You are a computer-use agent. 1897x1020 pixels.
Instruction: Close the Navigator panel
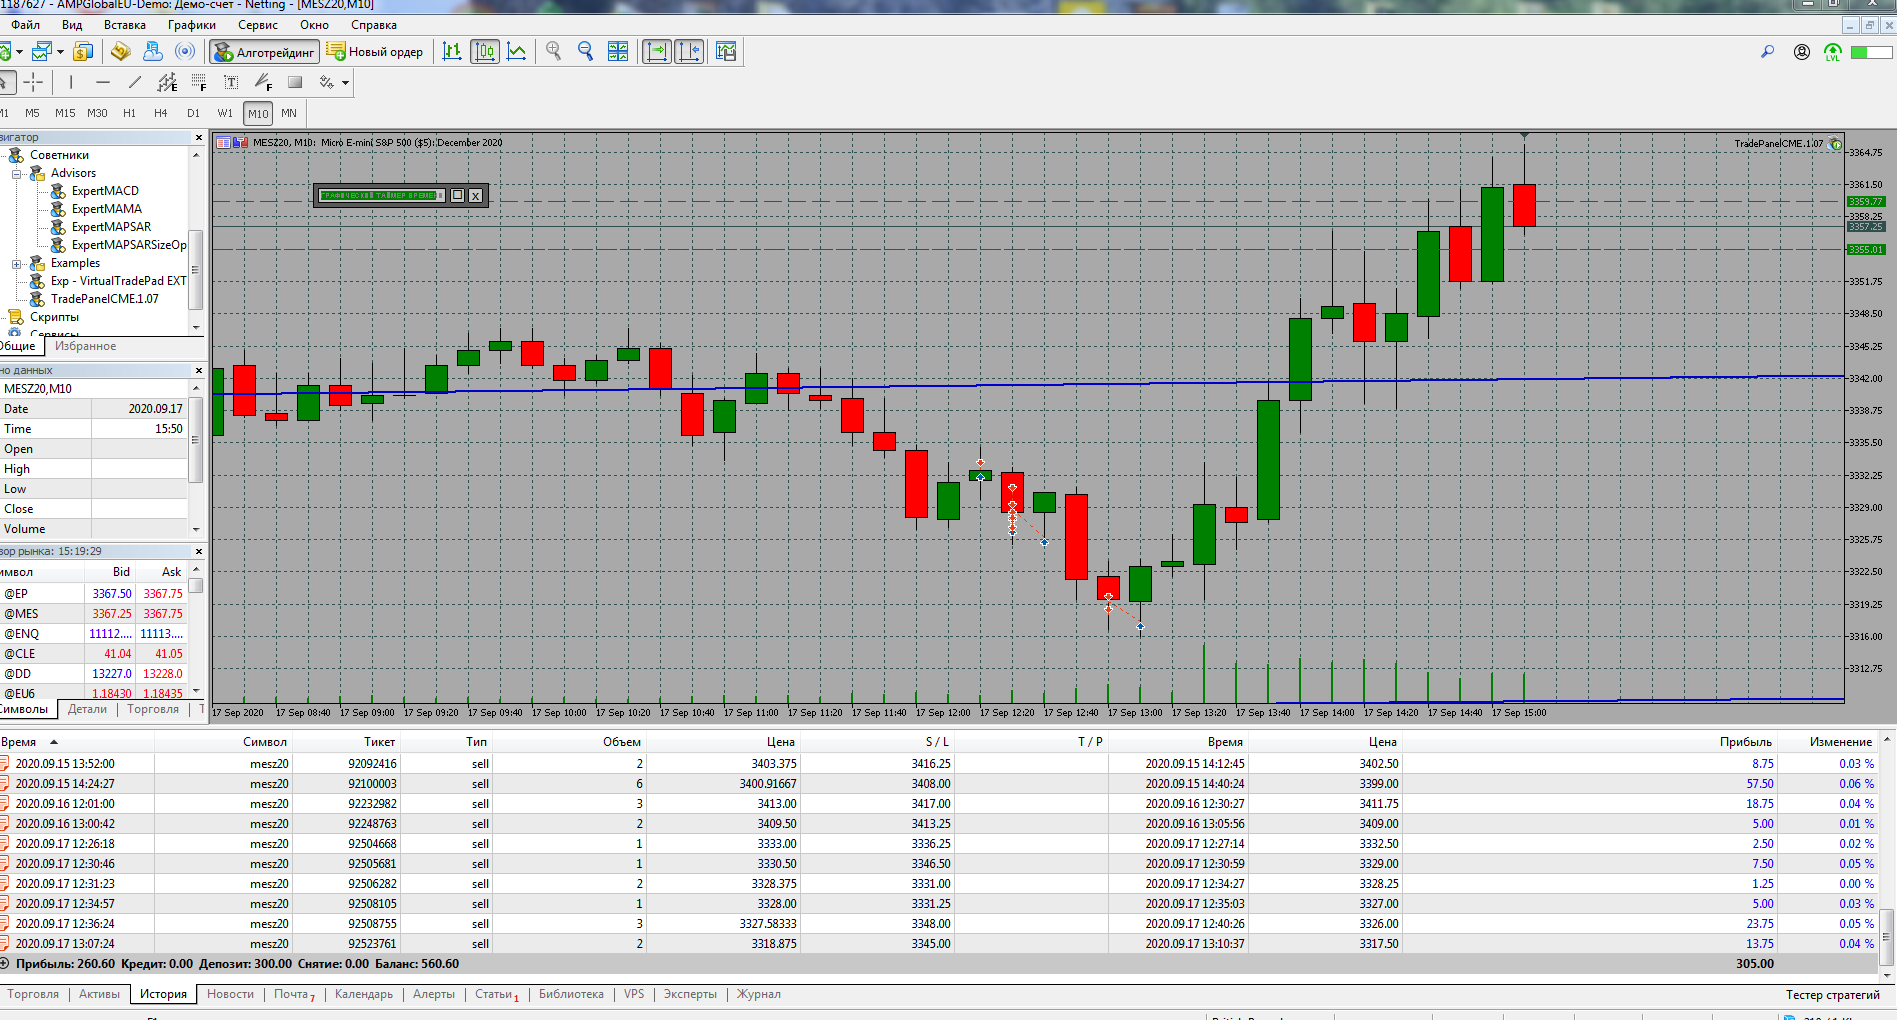pos(198,138)
